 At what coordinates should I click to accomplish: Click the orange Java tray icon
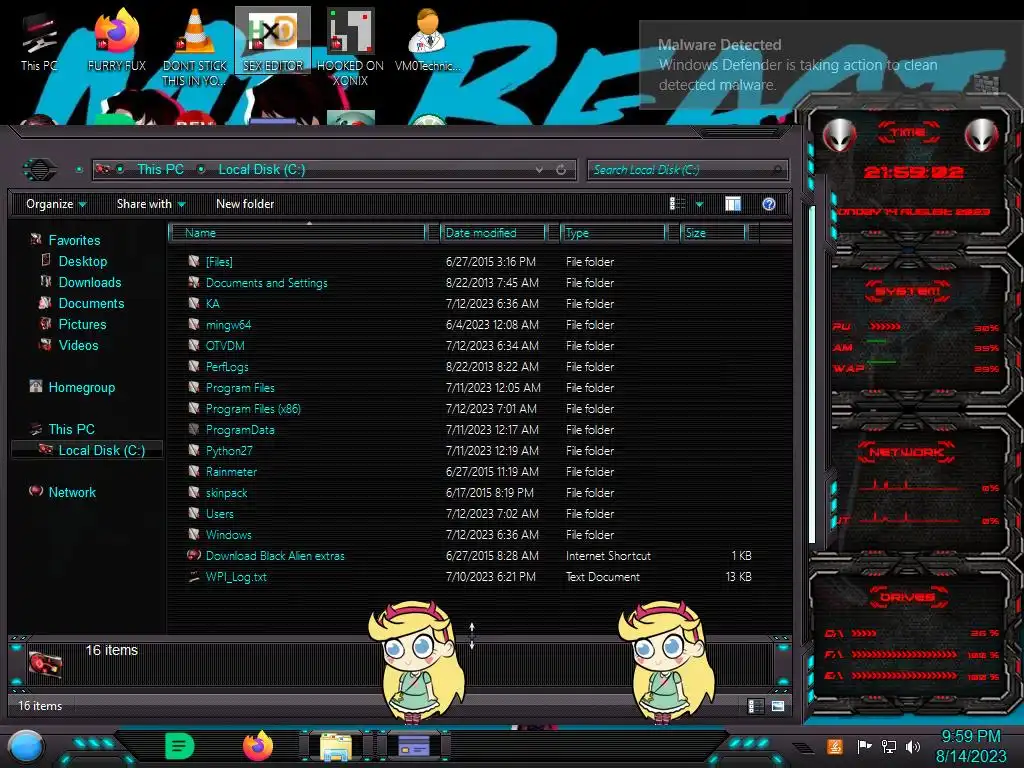click(835, 746)
